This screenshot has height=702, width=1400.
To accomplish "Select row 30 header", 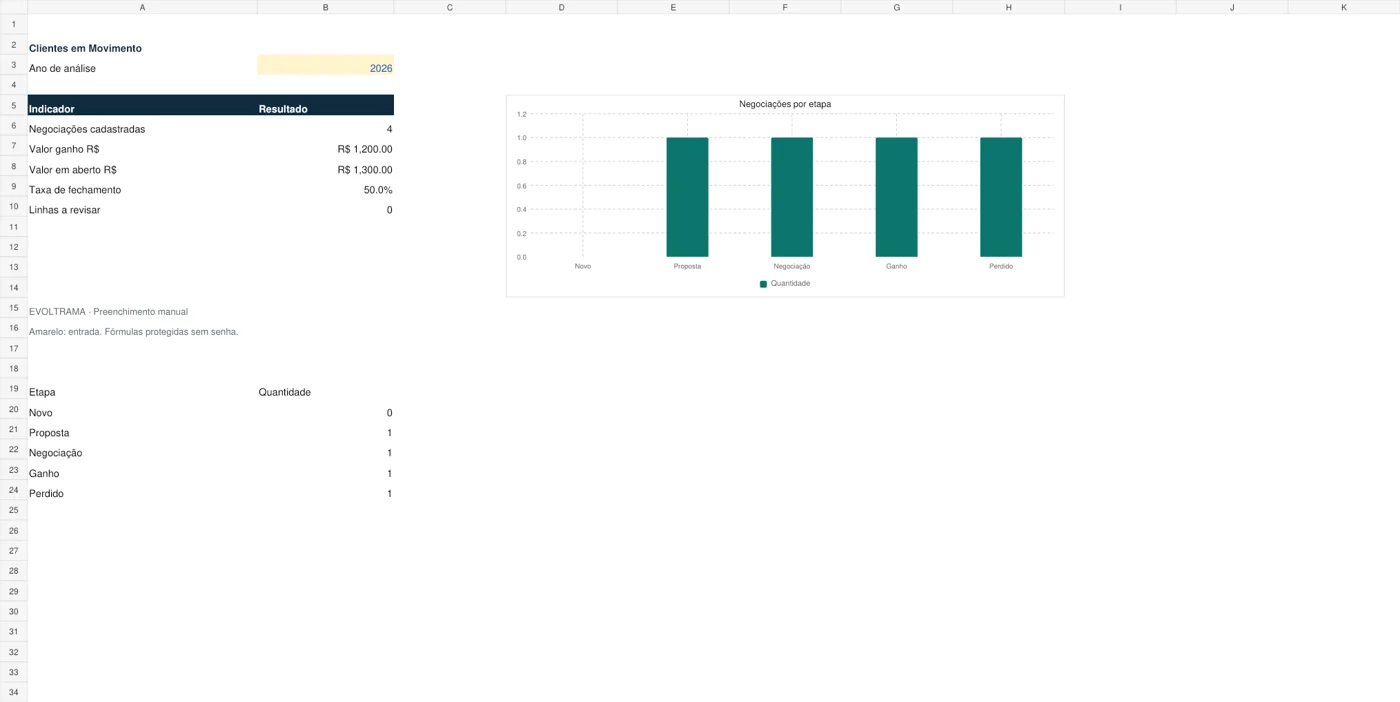I will (14, 611).
